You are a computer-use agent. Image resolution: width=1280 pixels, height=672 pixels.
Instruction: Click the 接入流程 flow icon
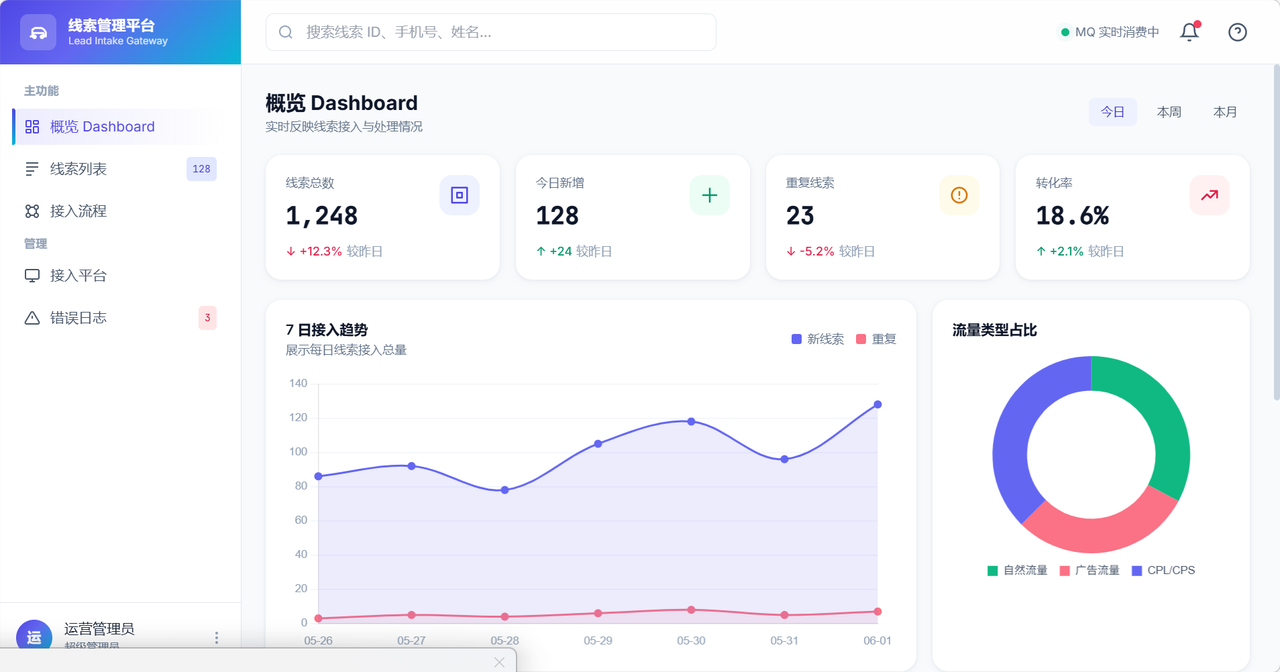click(x=32, y=211)
